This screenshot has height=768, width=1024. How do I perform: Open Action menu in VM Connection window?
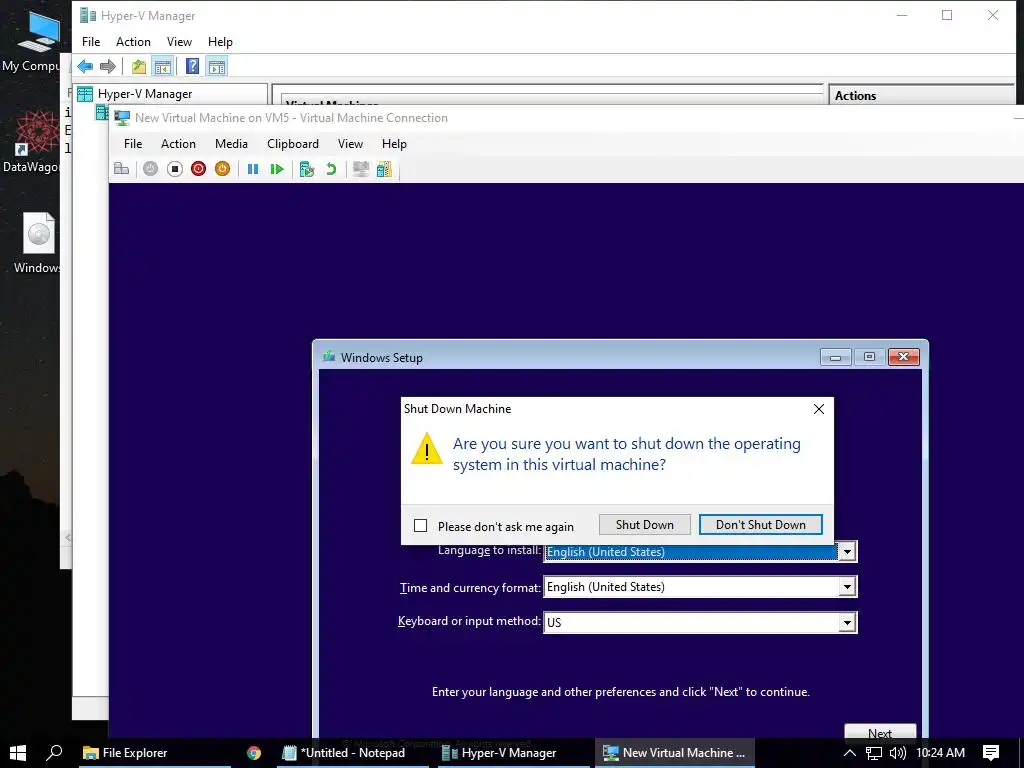click(178, 144)
